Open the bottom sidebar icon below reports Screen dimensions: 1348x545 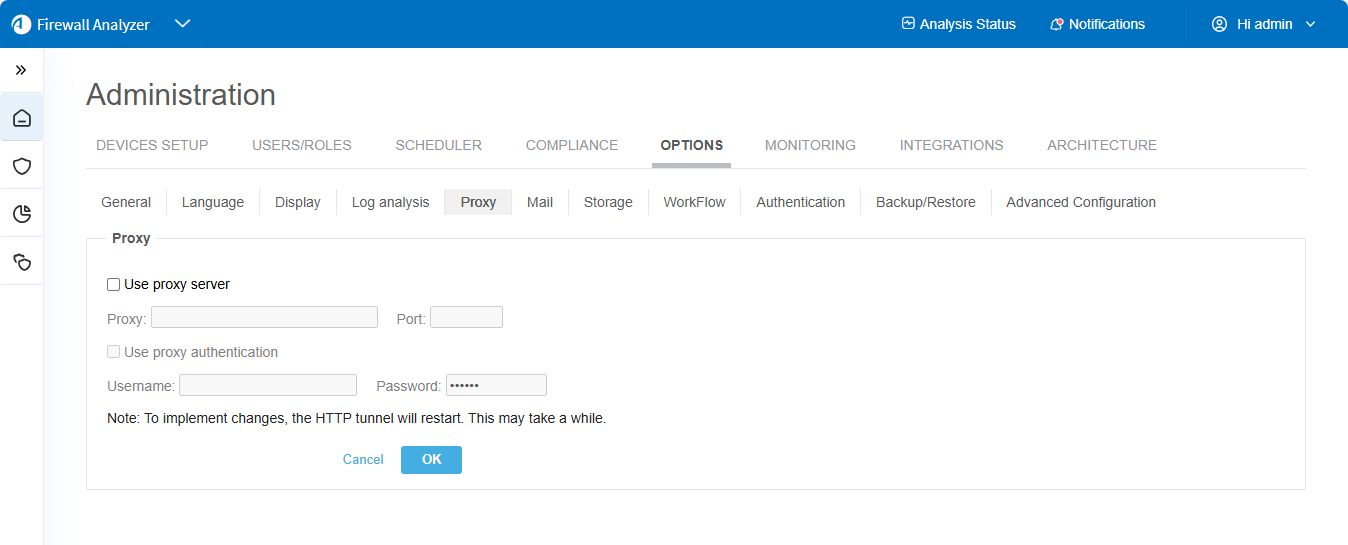pyautogui.click(x=21, y=261)
